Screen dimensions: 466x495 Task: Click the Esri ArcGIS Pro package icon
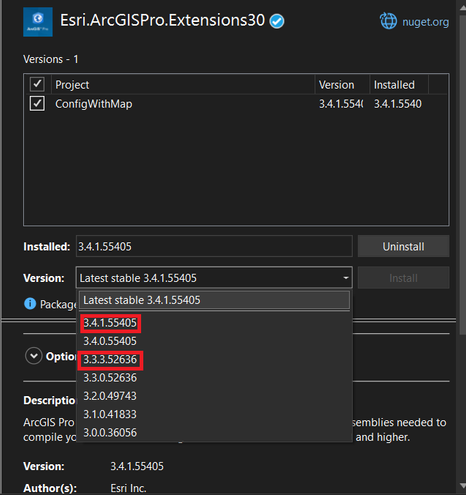pyautogui.click(x=38, y=22)
